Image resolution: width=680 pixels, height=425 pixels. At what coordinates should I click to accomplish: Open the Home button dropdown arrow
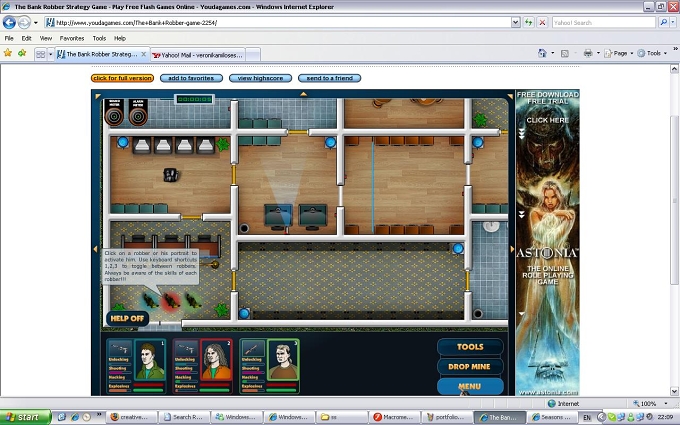(x=552, y=53)
